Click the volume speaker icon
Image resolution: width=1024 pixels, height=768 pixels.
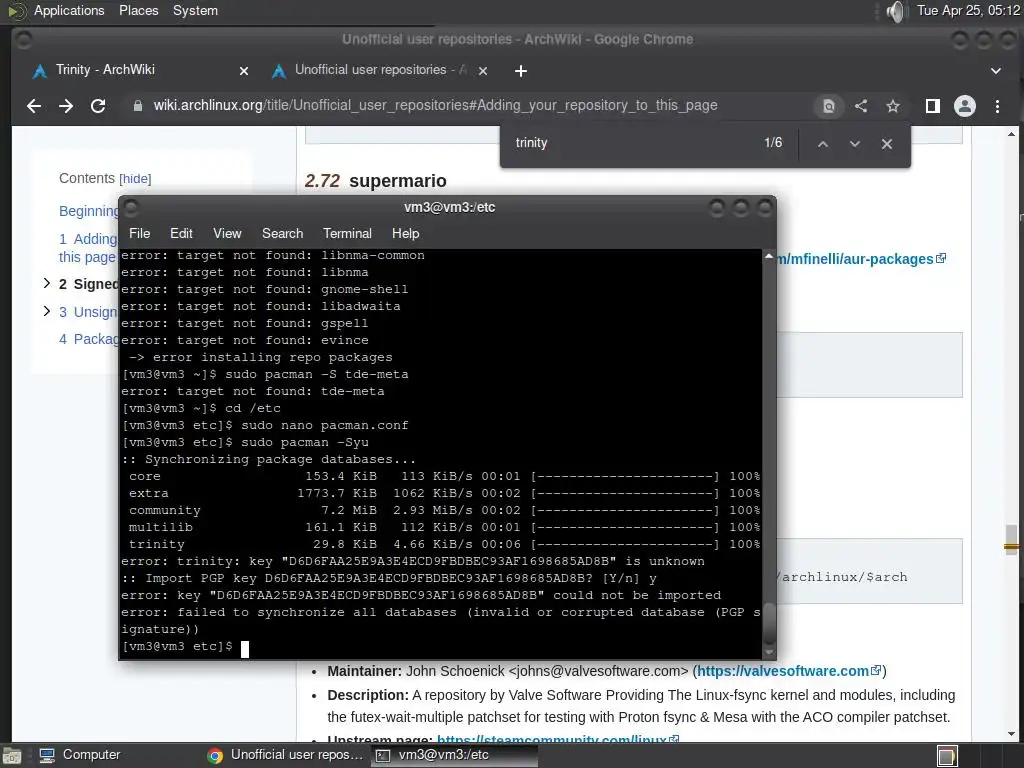897,11
